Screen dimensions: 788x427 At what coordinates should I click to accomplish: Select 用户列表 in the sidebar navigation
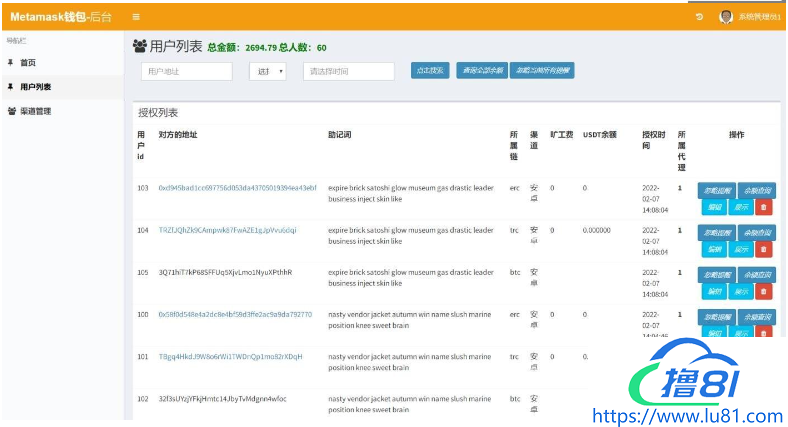tap(35, 87)
